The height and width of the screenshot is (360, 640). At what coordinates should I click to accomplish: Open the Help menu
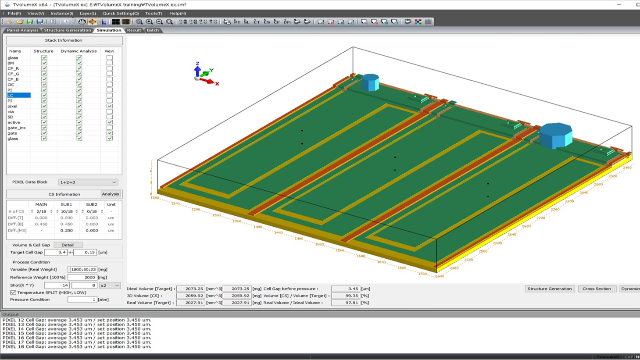178,13
